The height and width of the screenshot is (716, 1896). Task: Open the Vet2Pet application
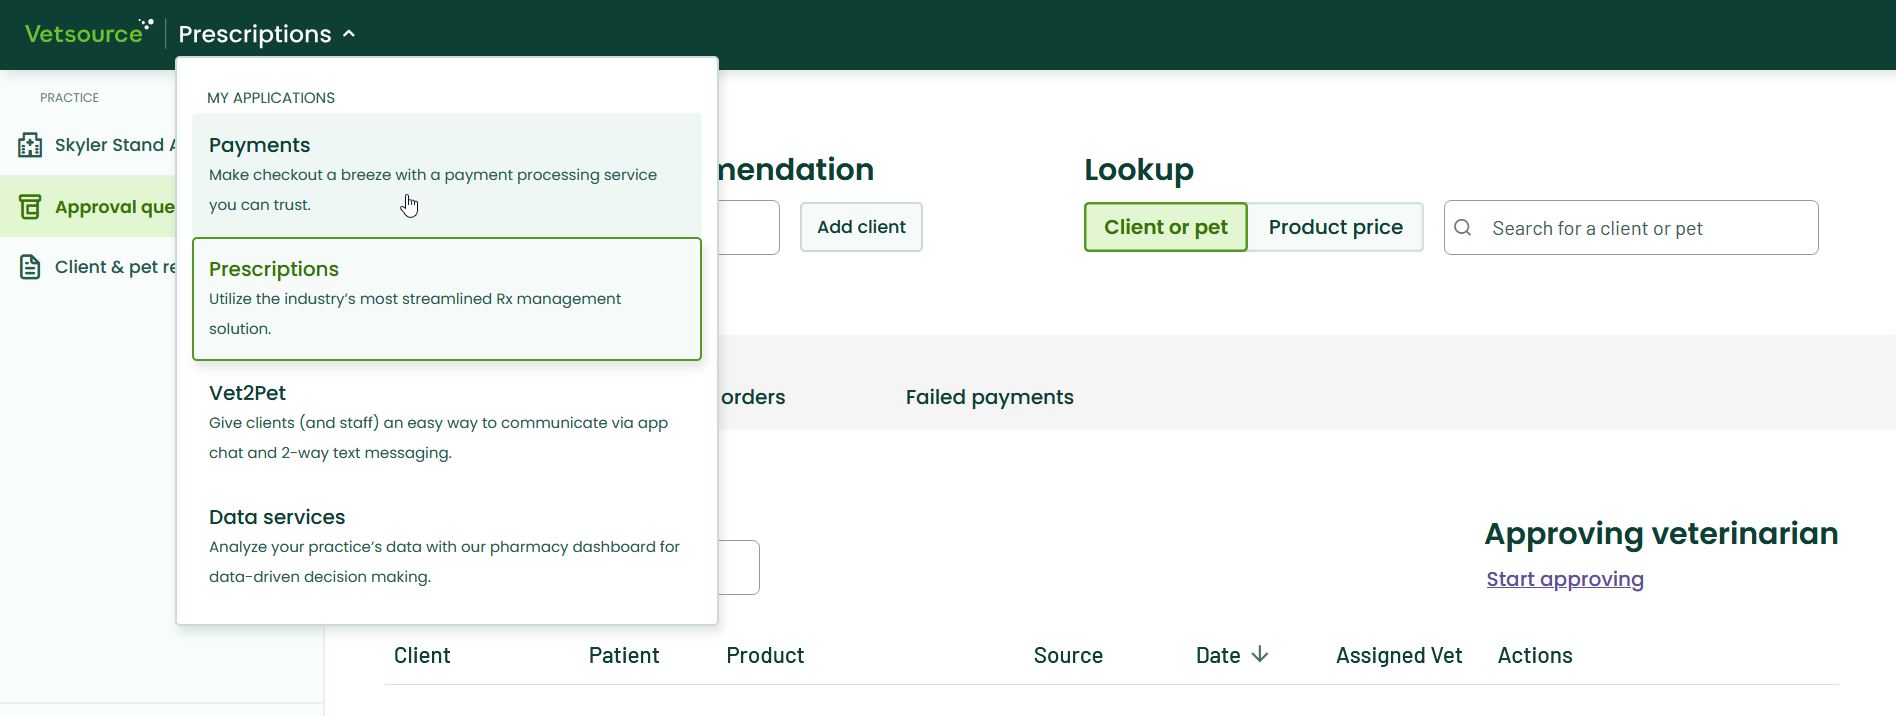tap(447, 422)
